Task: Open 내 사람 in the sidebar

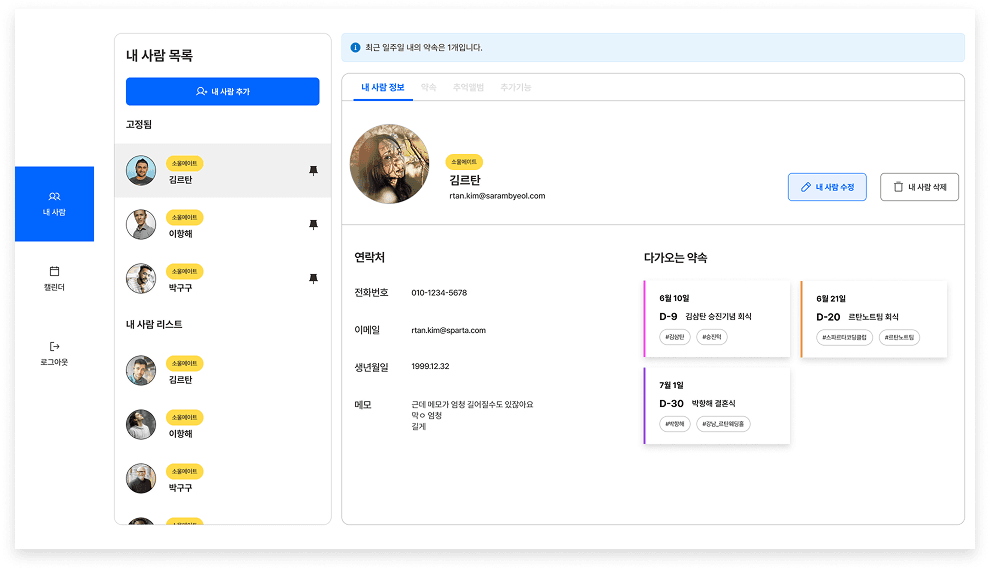Action: tap(54, 203)
